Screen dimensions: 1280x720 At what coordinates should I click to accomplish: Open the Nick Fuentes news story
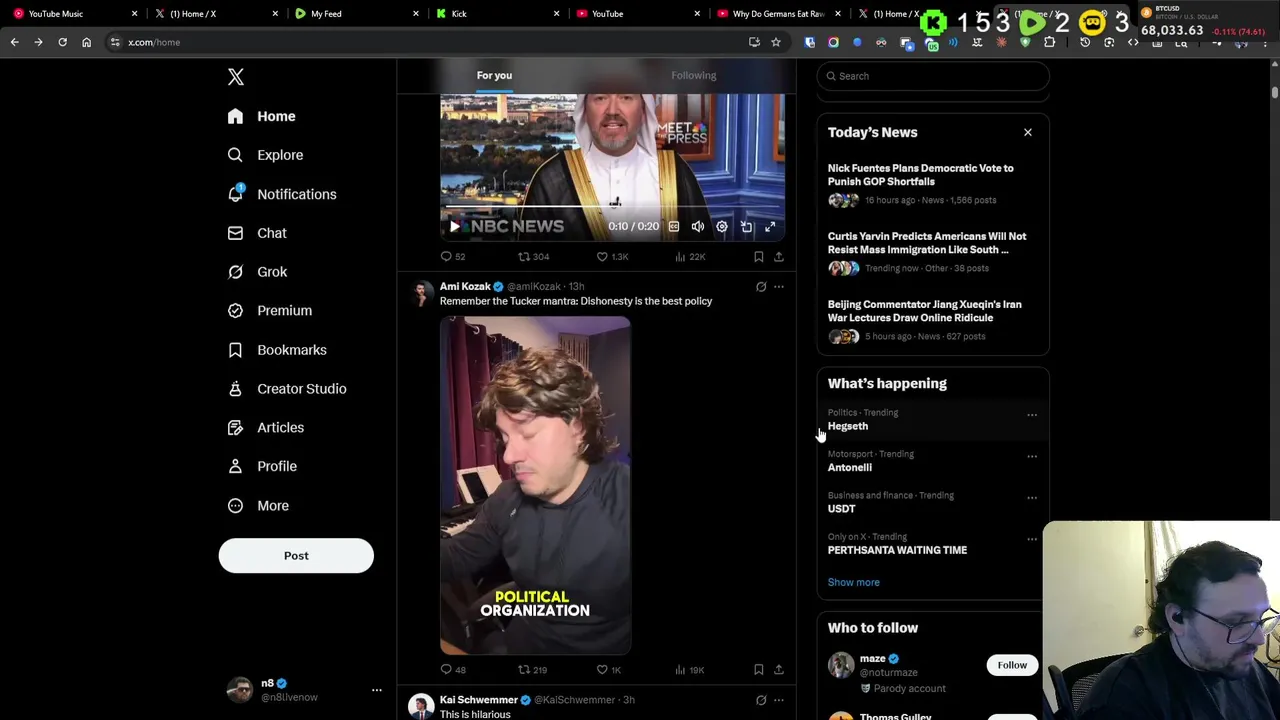(x=933, y=184)
